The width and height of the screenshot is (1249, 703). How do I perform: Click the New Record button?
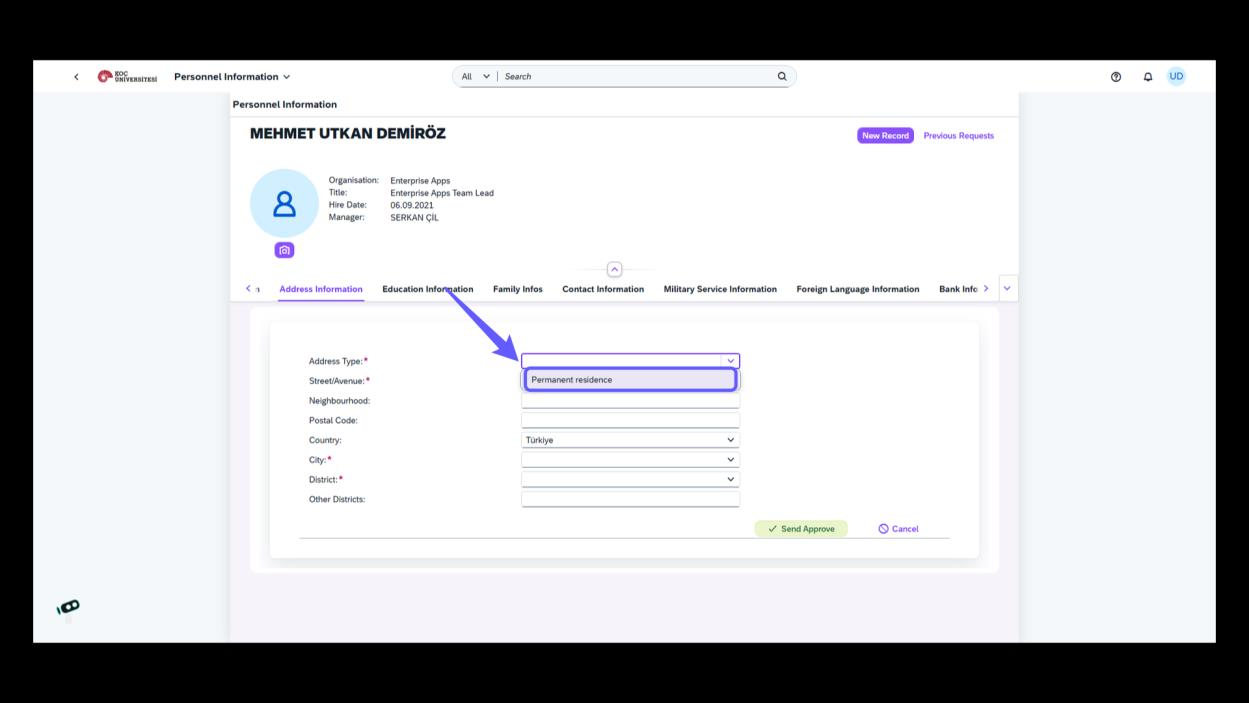click(885, 136)
